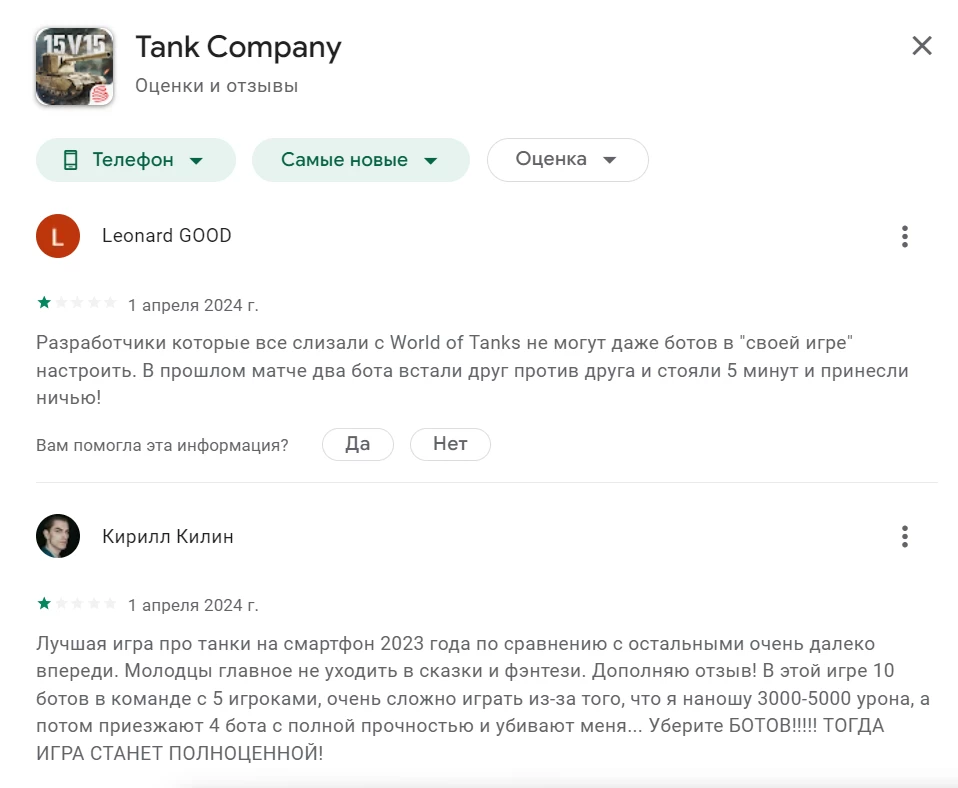The image size is (958, 788).
Task: Open Leonard GOOD's avatar
Action: (x=58, y=236)
